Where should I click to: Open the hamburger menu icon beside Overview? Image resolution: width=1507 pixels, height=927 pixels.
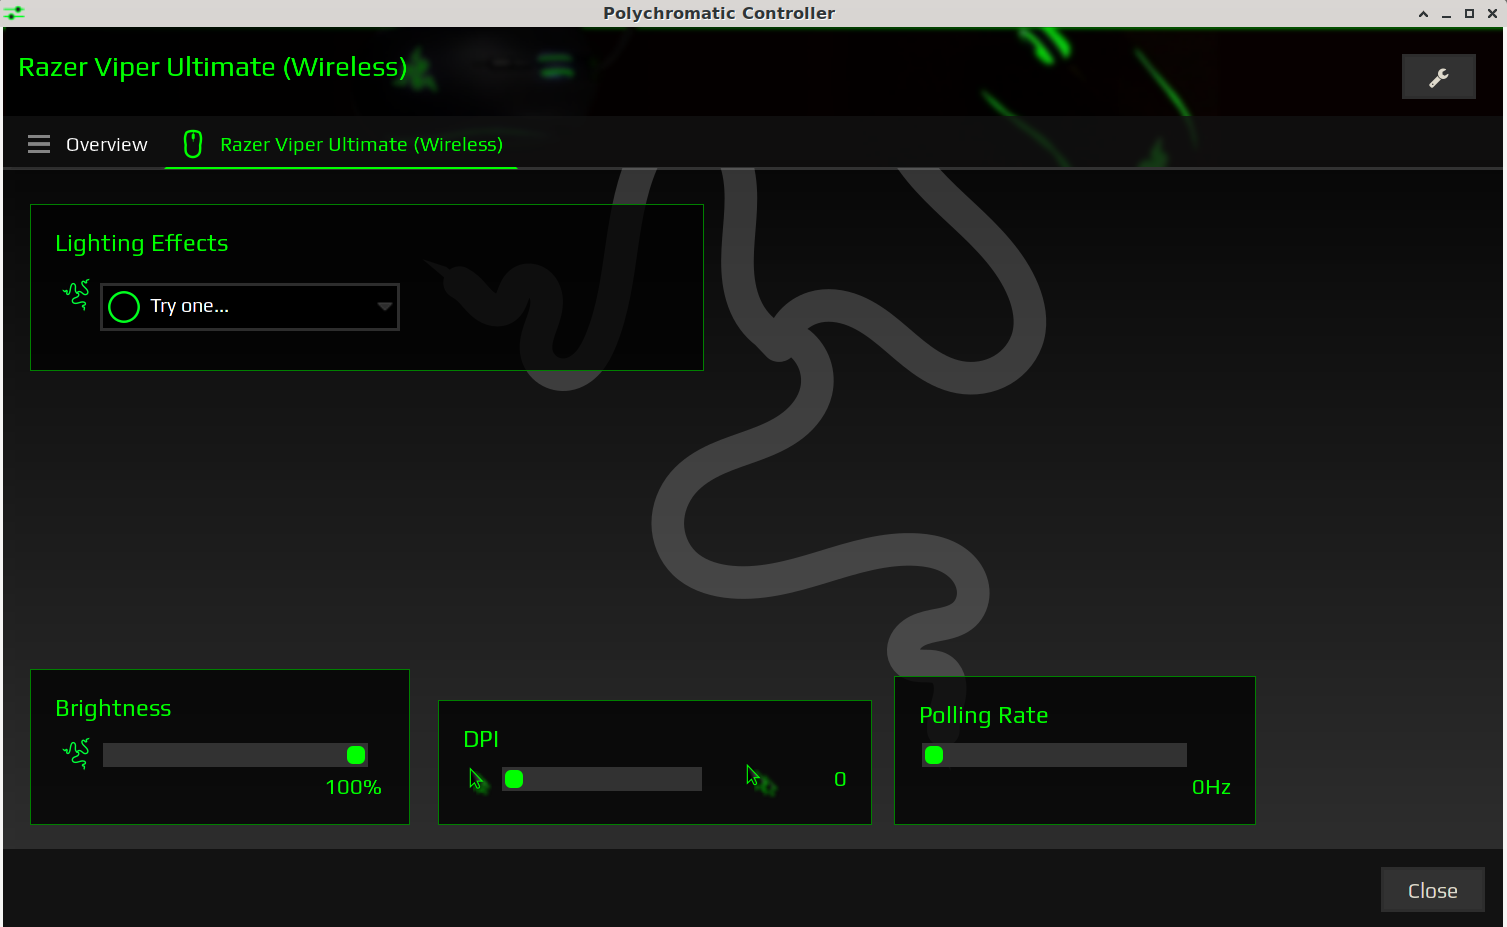39,144
